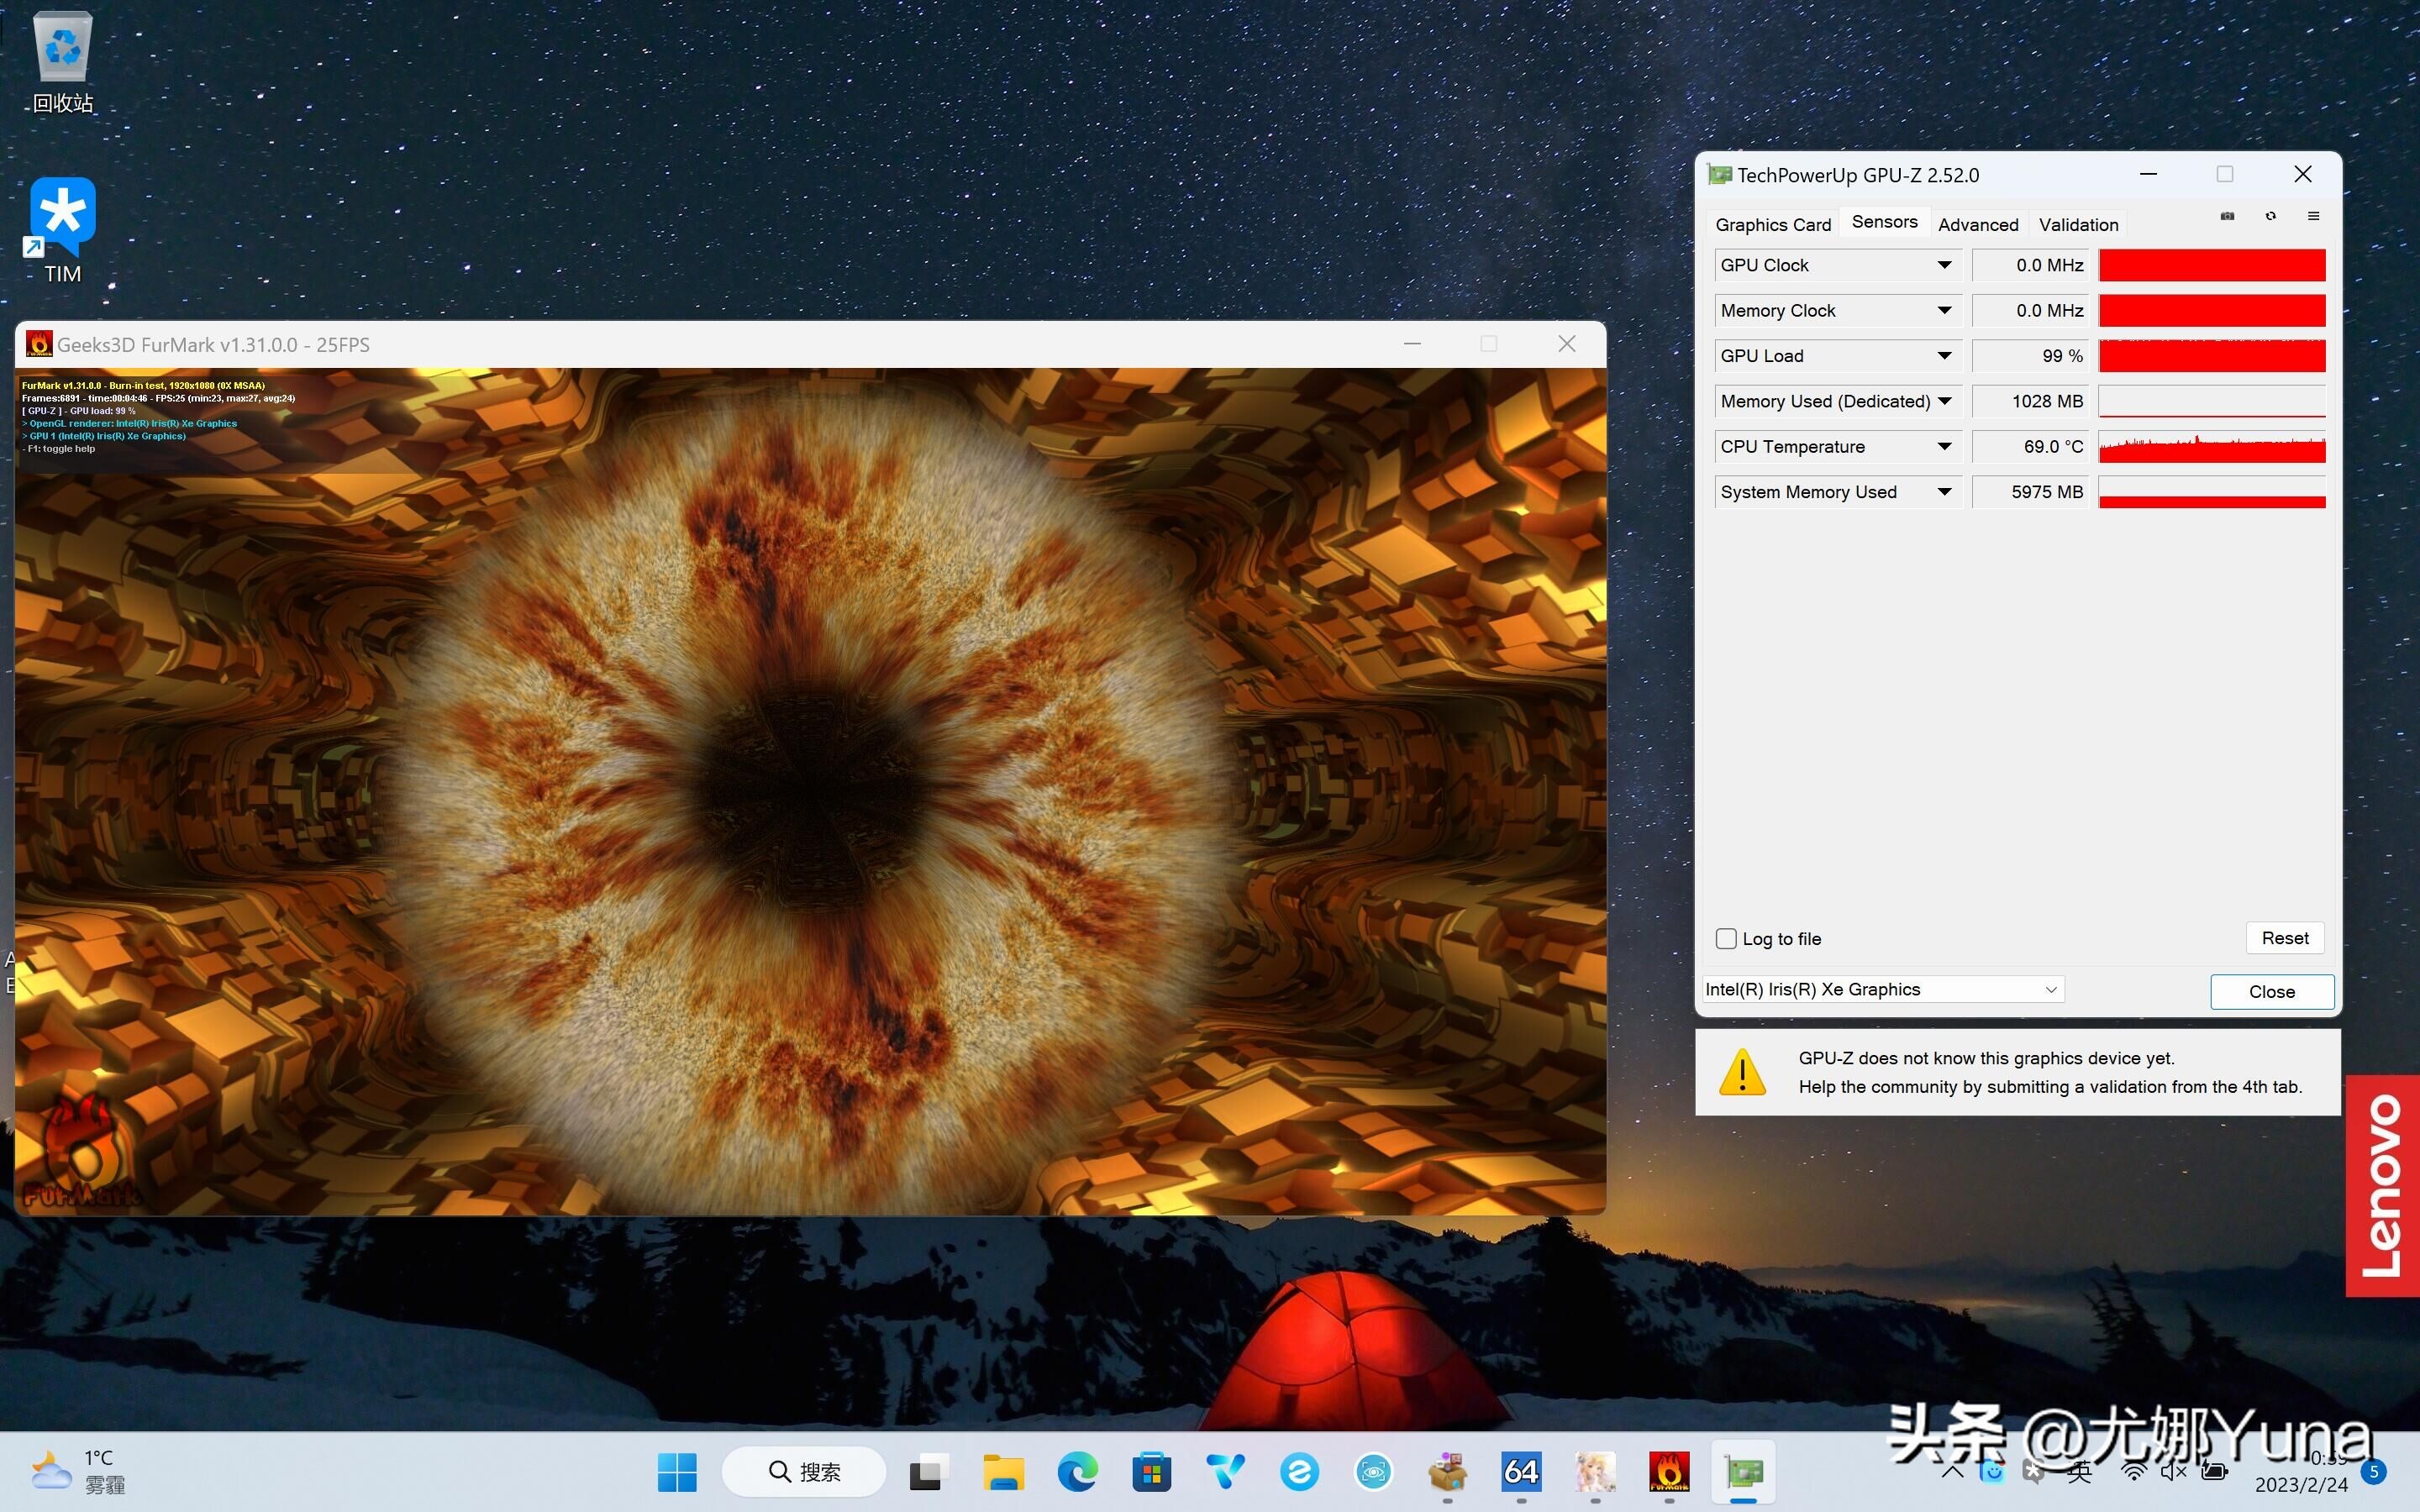Screen dimensions: 2420x1512
Task: Click the GPU-Z taskbar icon
Action: [x=1743, y=1471]
